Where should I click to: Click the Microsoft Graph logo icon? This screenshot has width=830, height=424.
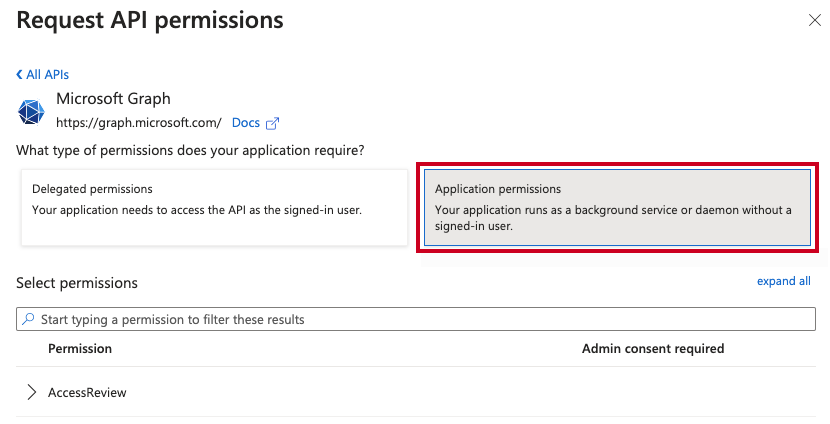pyautogui.click(x=31, y=112)
